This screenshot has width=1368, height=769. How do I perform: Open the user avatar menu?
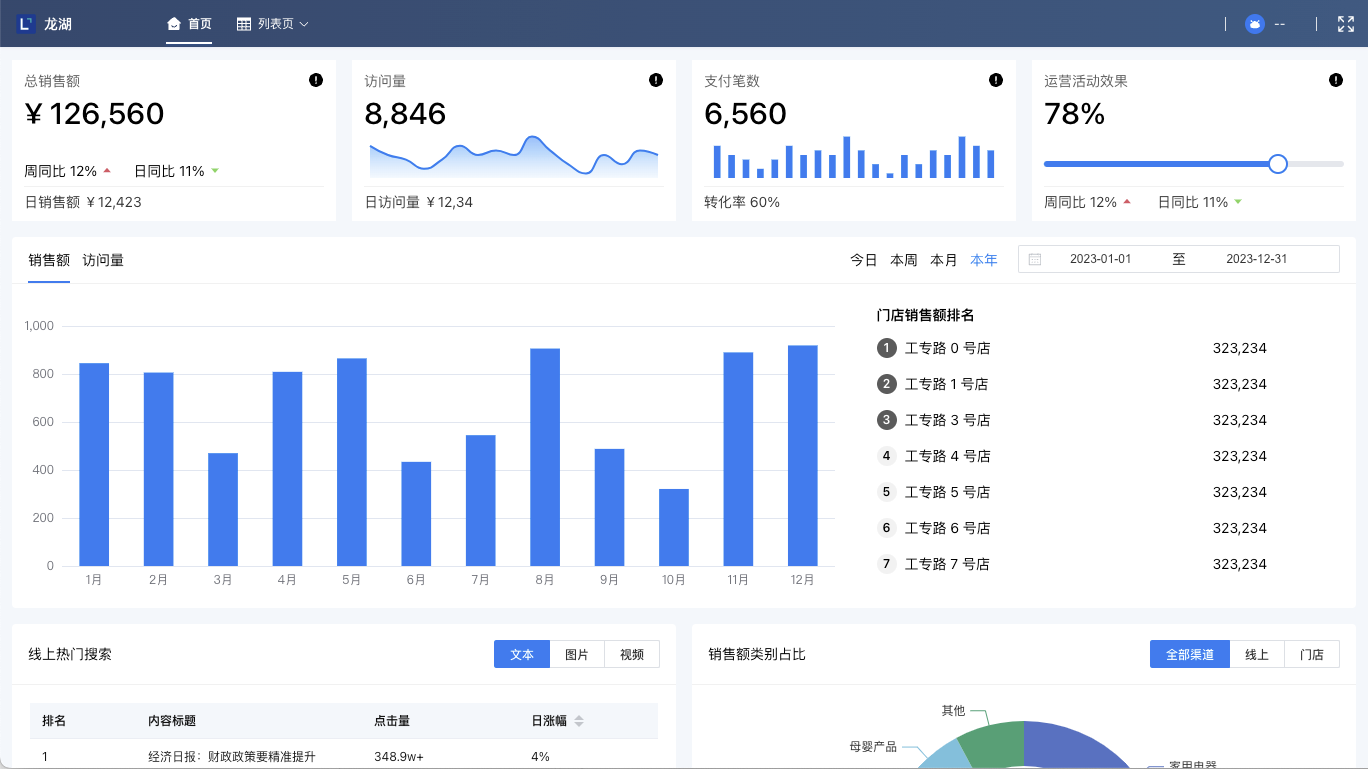point(1255,24)
